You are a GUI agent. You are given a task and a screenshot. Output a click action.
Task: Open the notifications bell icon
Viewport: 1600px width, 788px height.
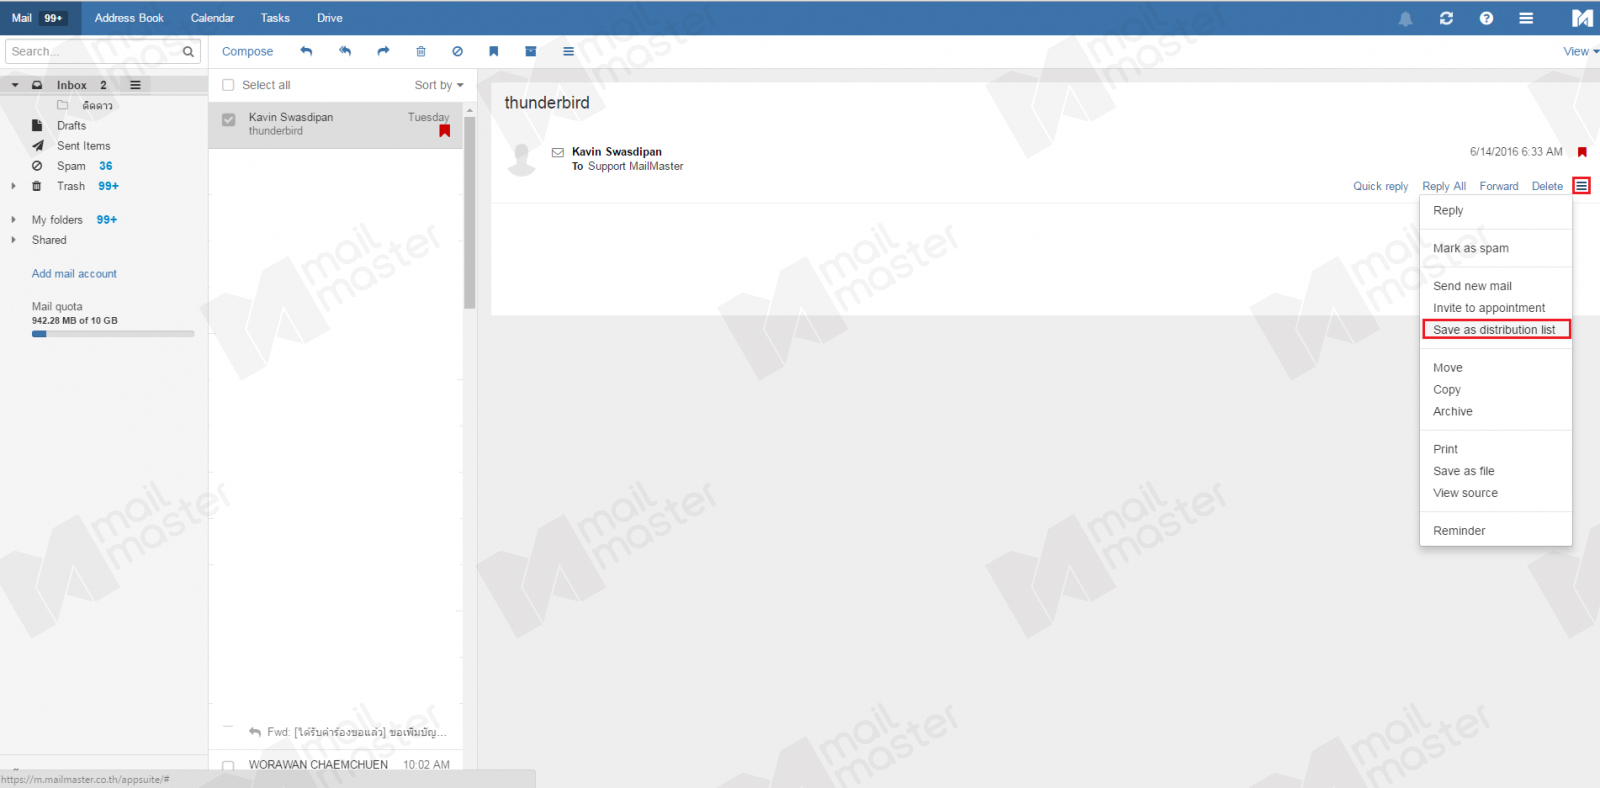pyautogui.click(x=1405, y=18)
